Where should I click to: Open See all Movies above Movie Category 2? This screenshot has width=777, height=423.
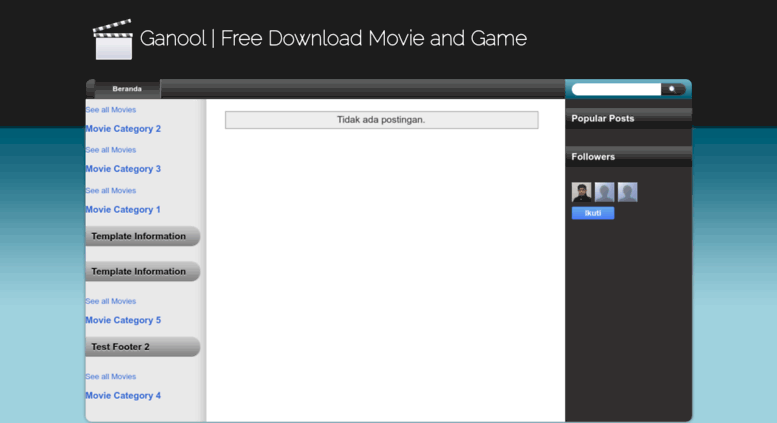pyautogui.click(x=111, y=109)
